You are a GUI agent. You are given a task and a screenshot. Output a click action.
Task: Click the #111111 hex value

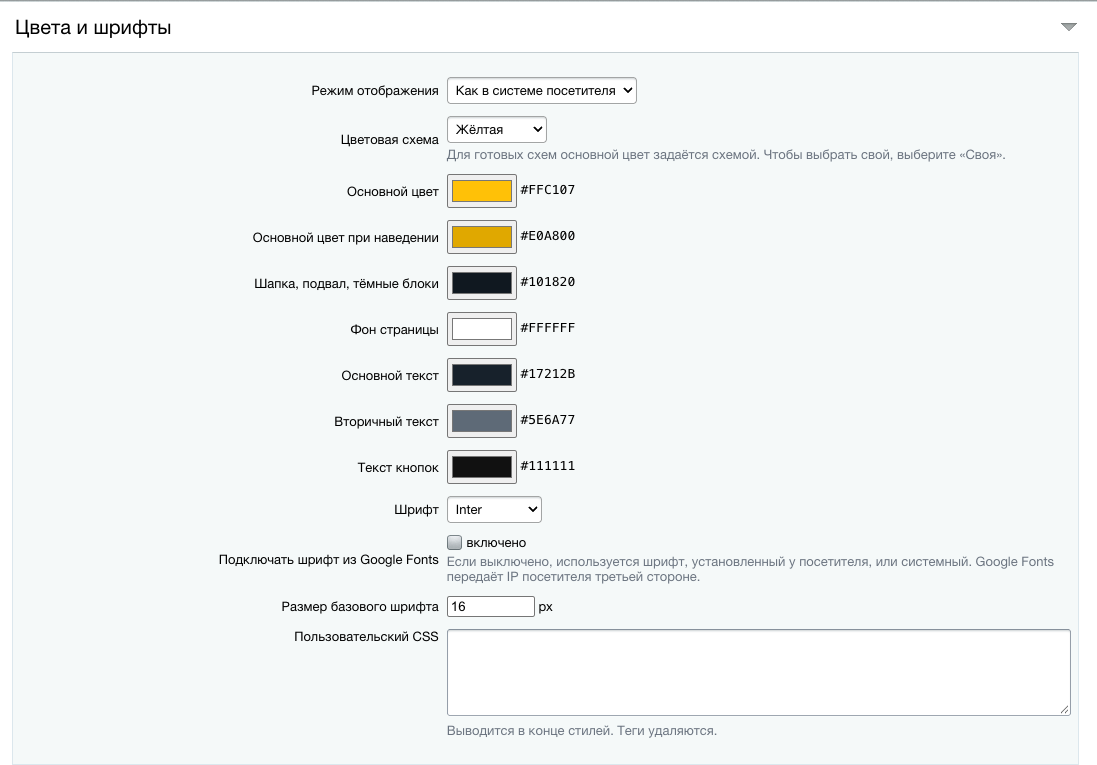(548, 465)
